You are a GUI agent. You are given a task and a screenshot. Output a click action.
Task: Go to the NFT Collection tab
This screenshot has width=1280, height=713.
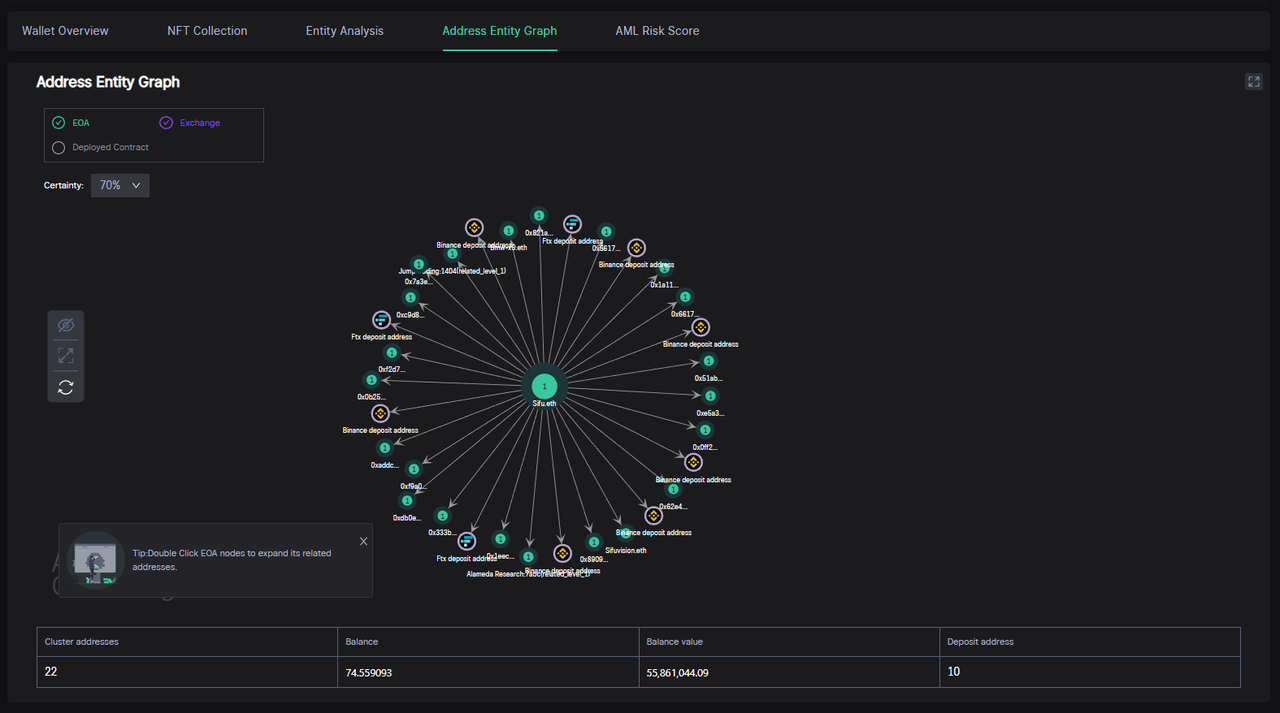pos(207,31)
